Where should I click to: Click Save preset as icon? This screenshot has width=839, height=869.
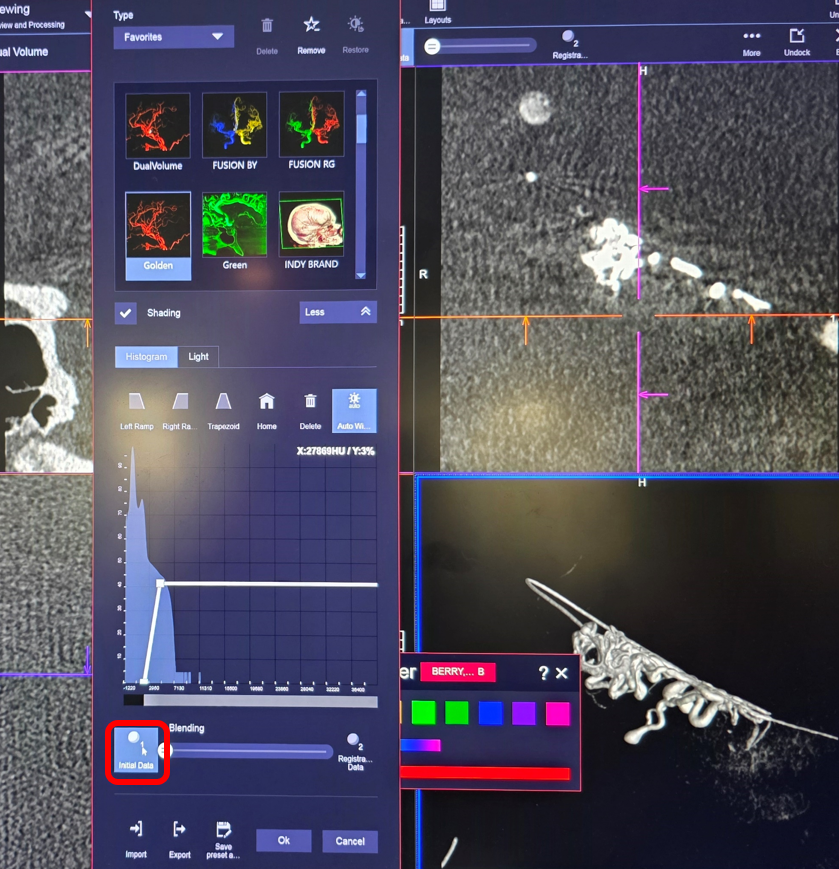pyautogui.click(x=224, y=829)
